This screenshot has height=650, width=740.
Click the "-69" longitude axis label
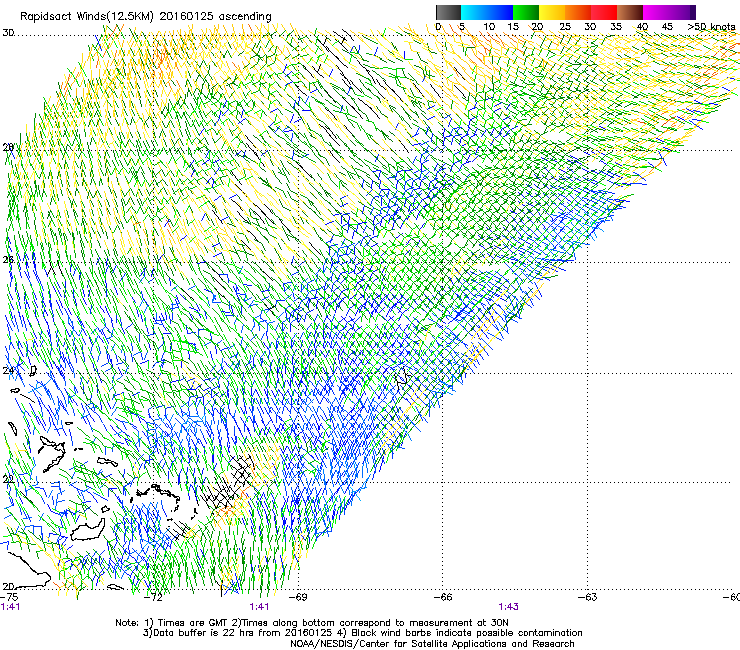pos(298,597)
